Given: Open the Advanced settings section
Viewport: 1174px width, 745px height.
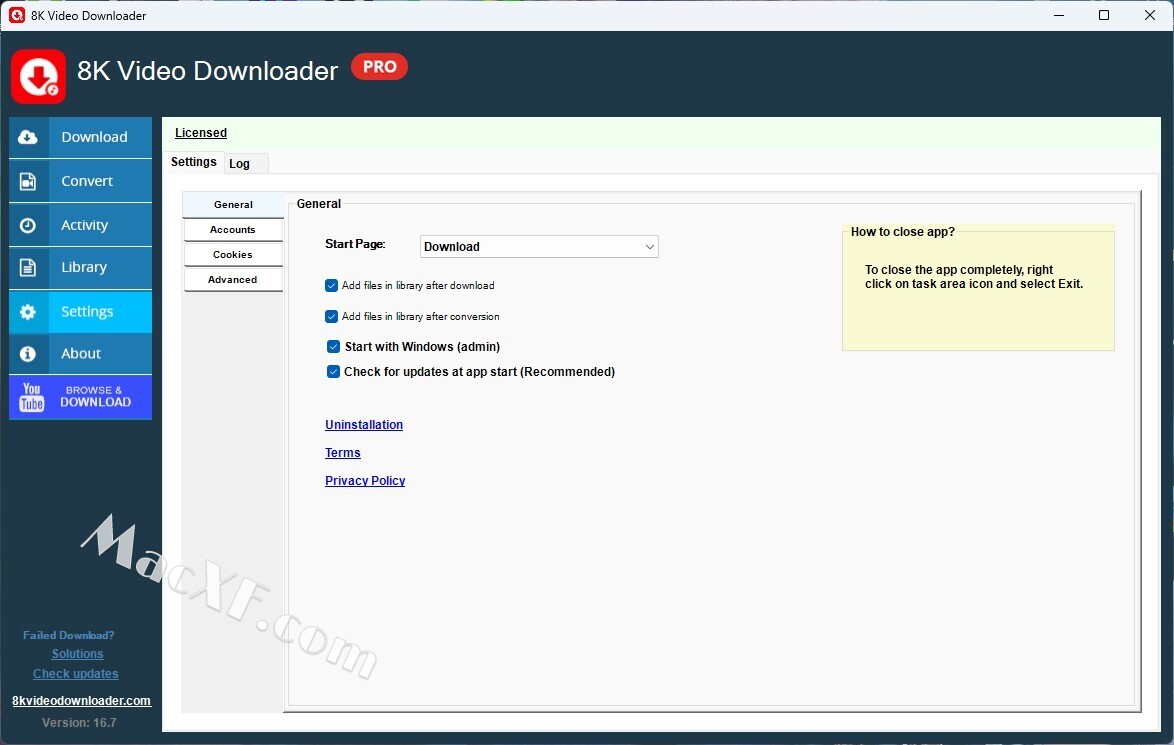Looking at the screenshot, I should click(x=233, y=280).
